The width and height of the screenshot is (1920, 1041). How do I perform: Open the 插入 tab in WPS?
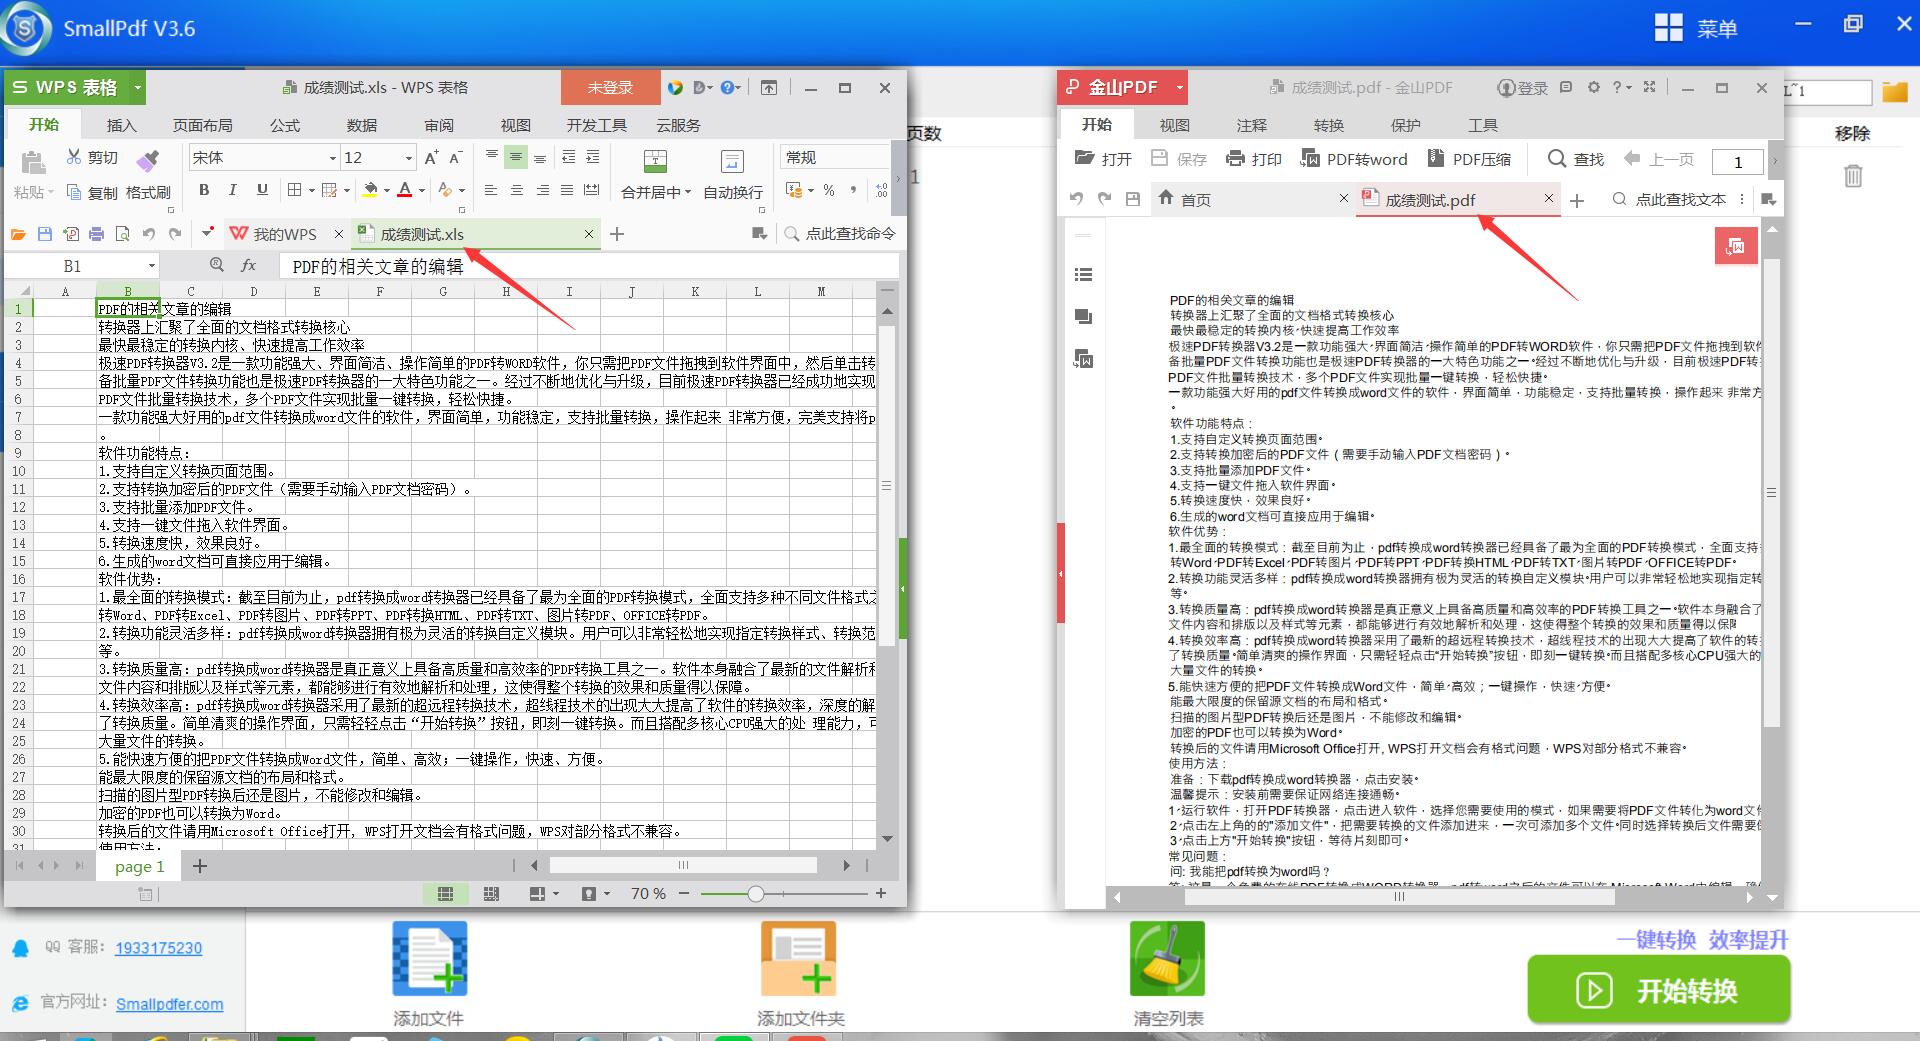click(121, 125)
